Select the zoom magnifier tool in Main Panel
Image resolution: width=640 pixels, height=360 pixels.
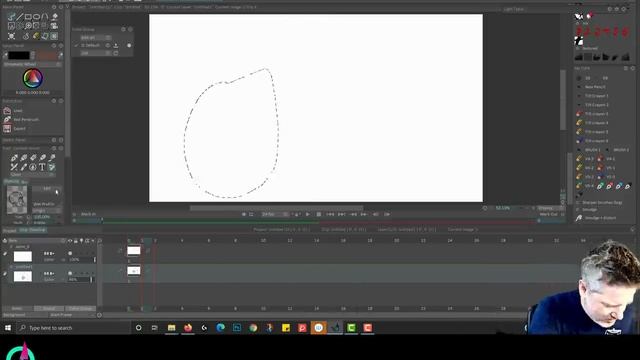pyautogui.click(x=28, y=26)
